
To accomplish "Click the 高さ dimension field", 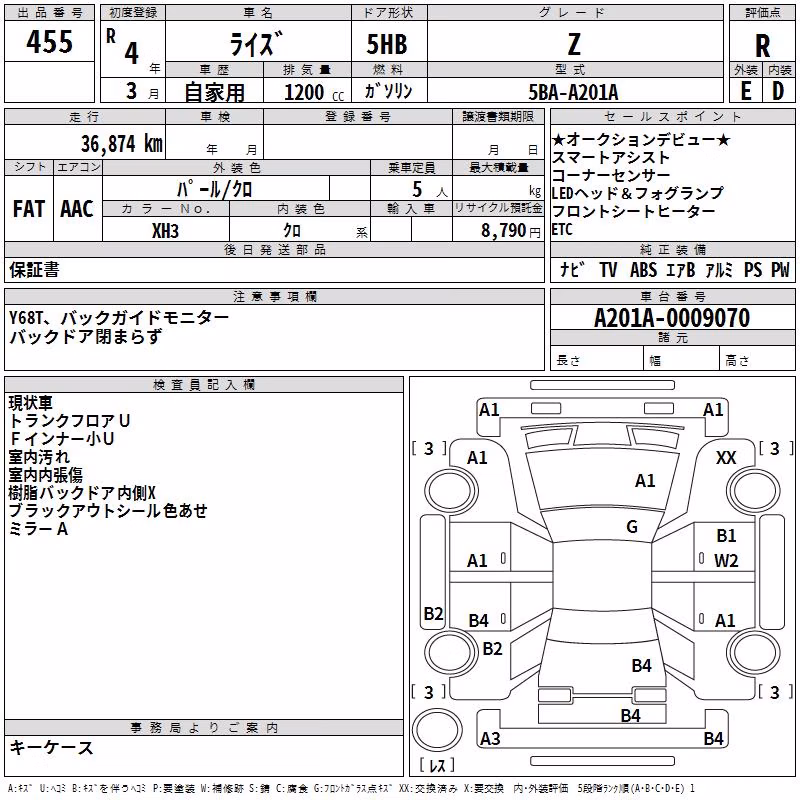I will [758, 360].
